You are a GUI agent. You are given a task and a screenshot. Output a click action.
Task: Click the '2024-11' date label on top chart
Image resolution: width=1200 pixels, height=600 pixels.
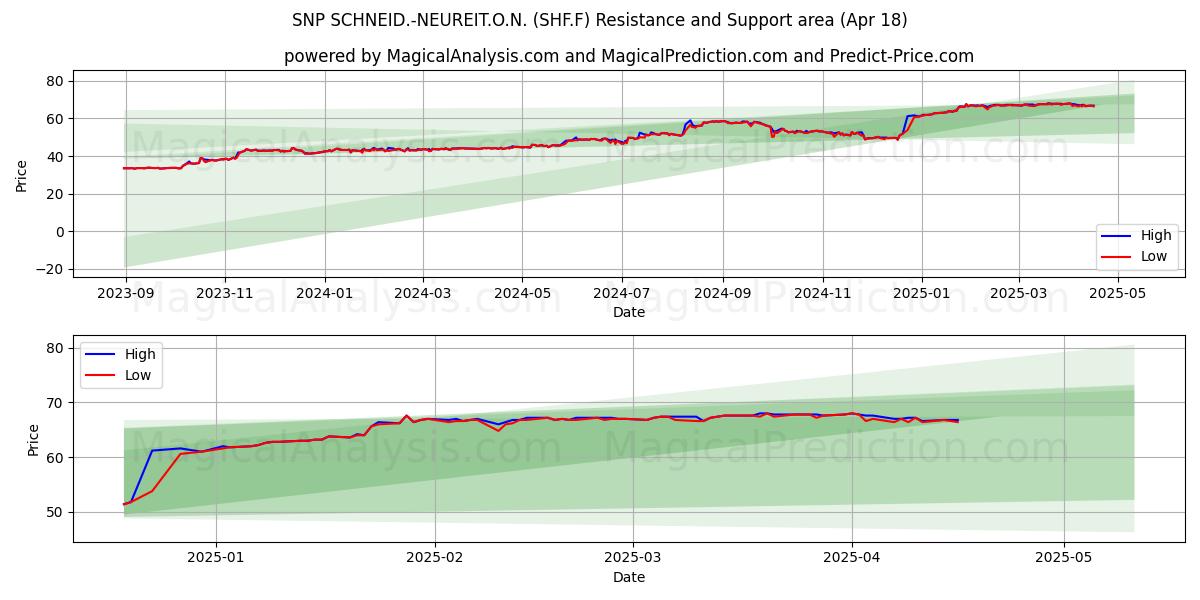pyautogui.click(x=823, y=294)
